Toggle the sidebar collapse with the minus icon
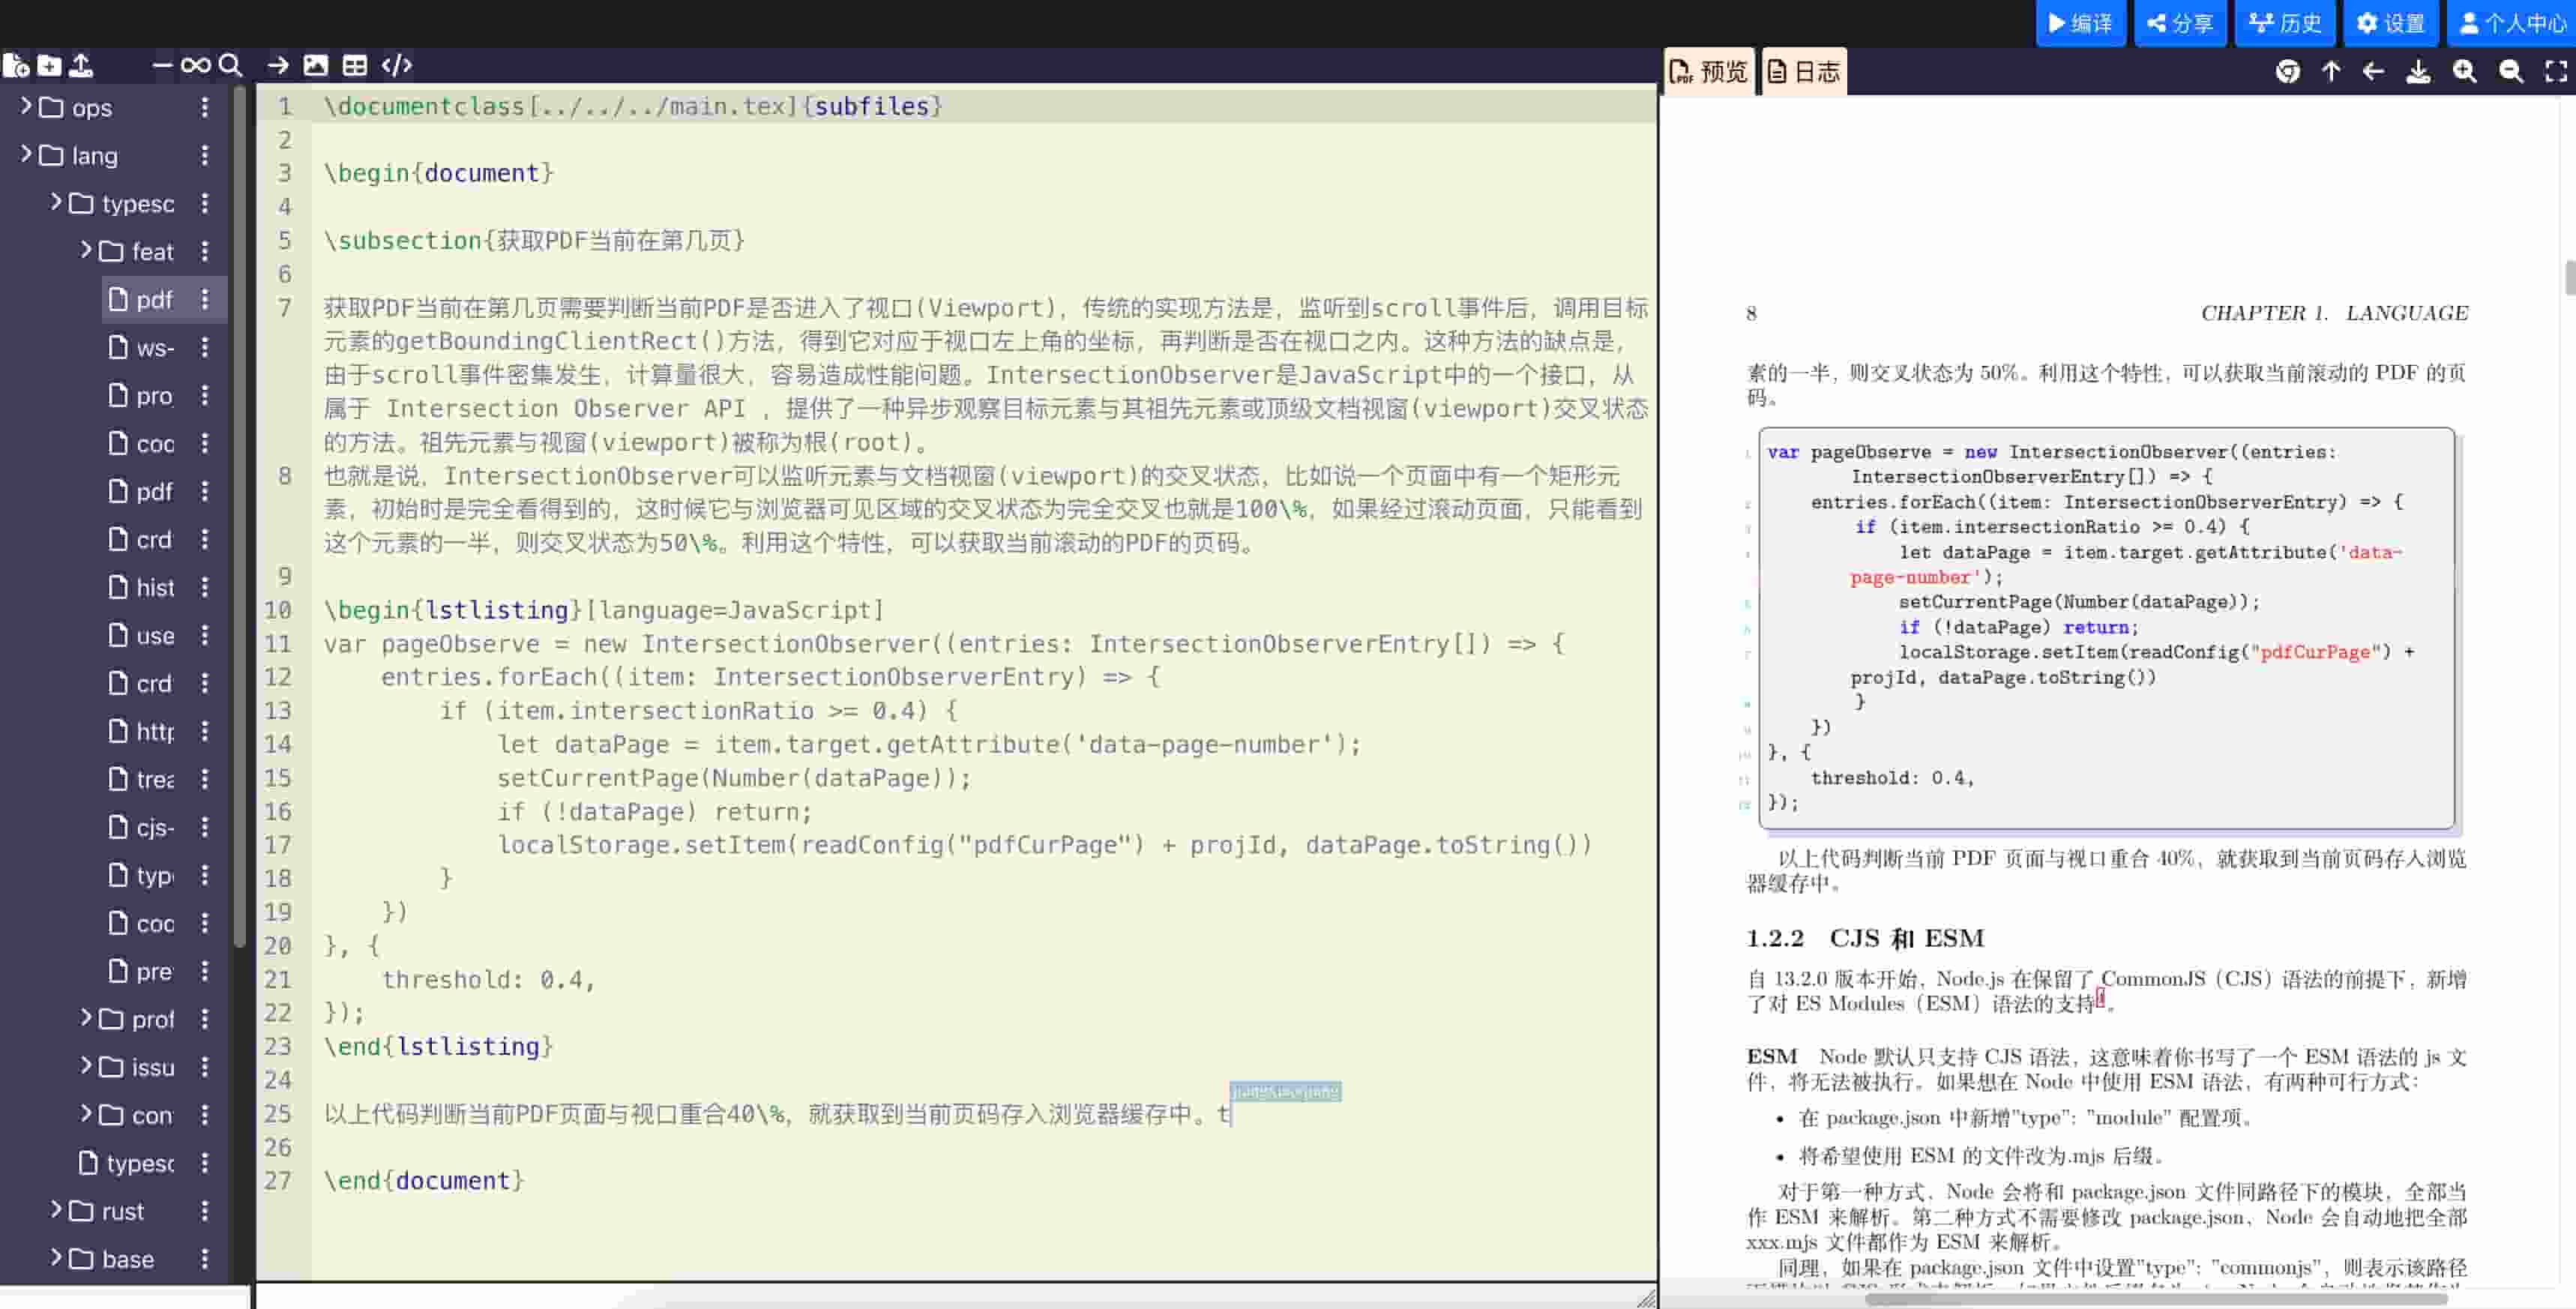This screenshot has width=2576, height=1309. [x=163, y=65]
